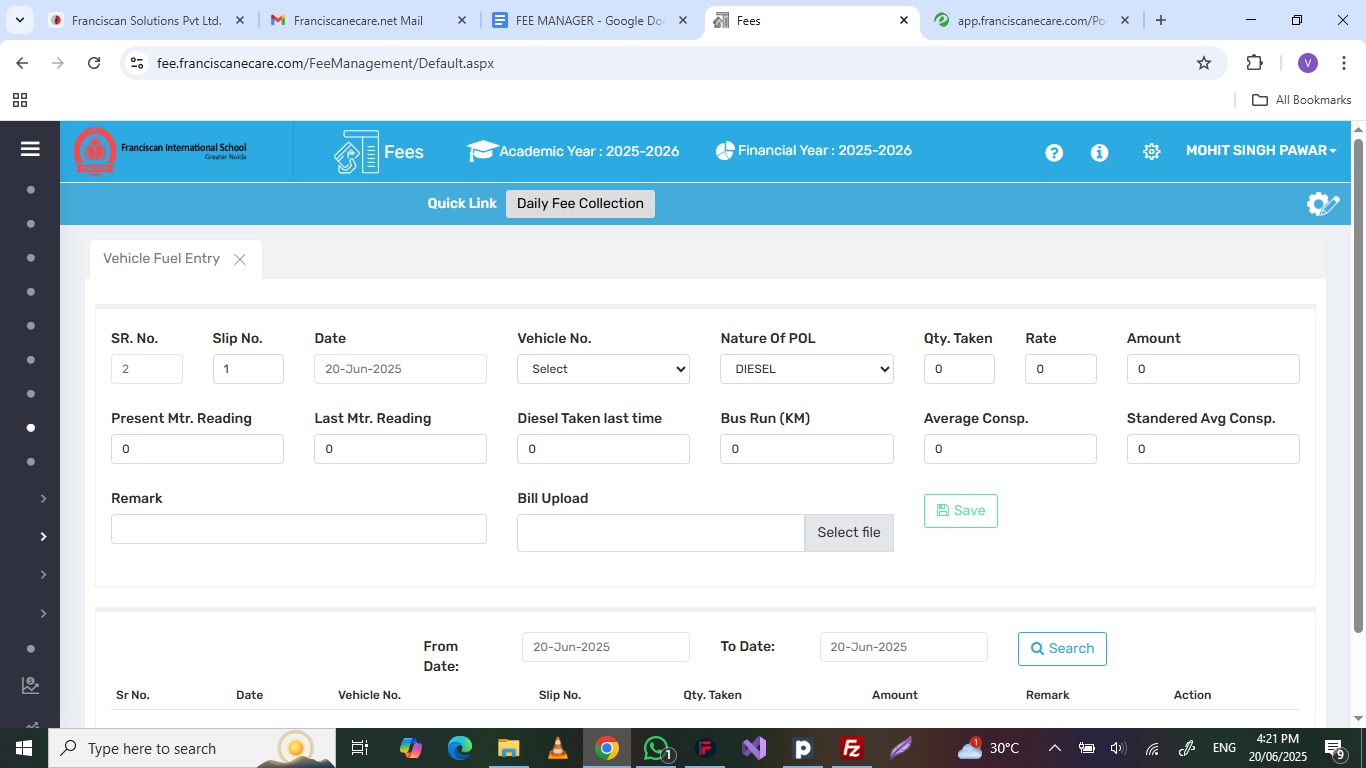Bookmark this page with star icon
The height and width of the screenshot is (768, 1366).
click(1204, 63)
